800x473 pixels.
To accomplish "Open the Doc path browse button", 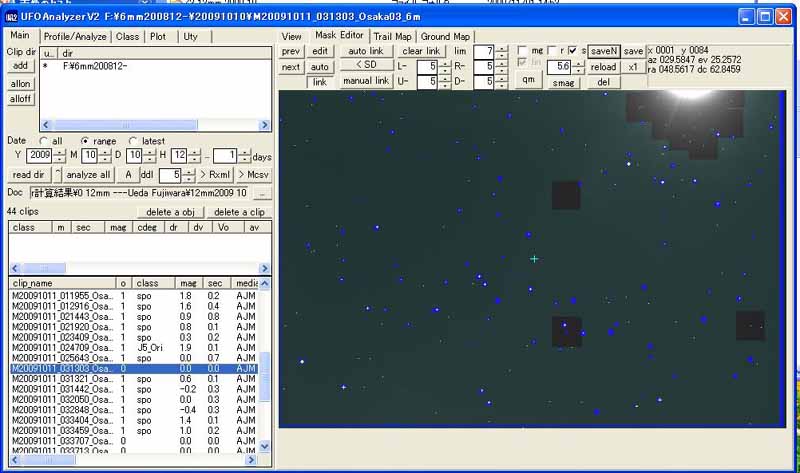I will (263, 193).
